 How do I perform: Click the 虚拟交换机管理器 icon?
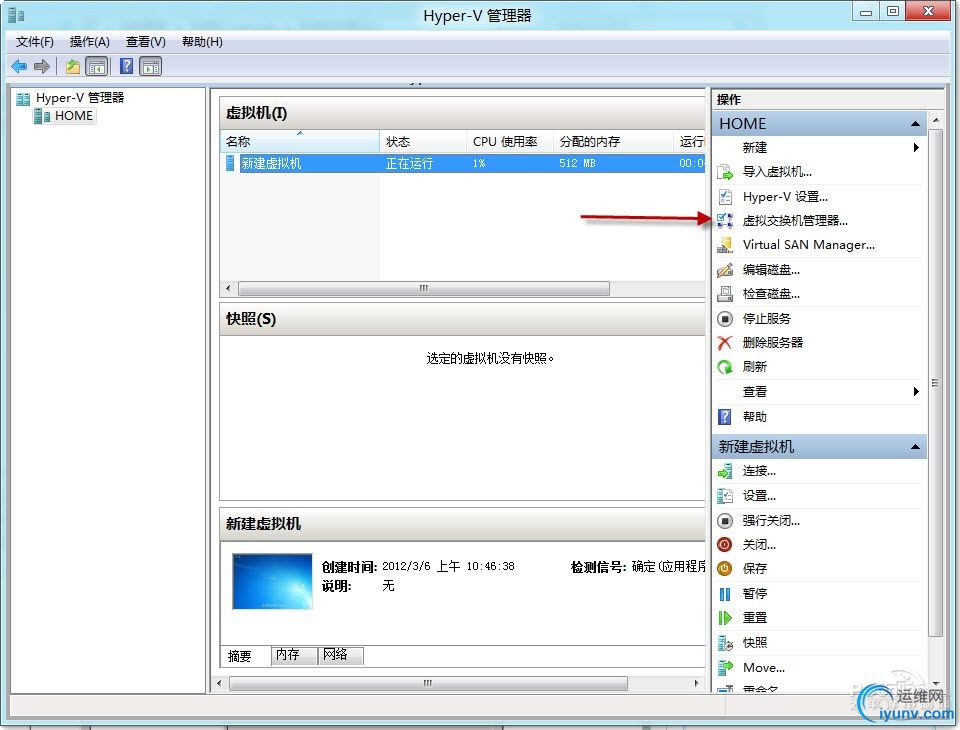(x=725, y=220)
